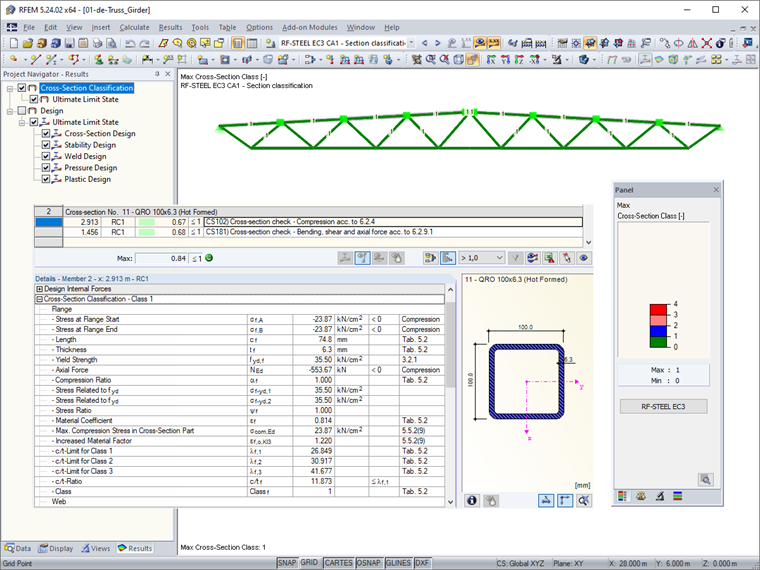Toggle CARTES in the status bar

[x=338, y=563]
